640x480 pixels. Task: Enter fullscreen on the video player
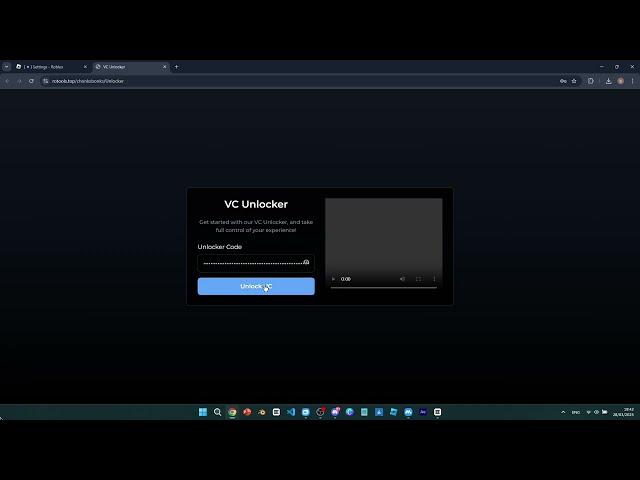click(418, 279)
